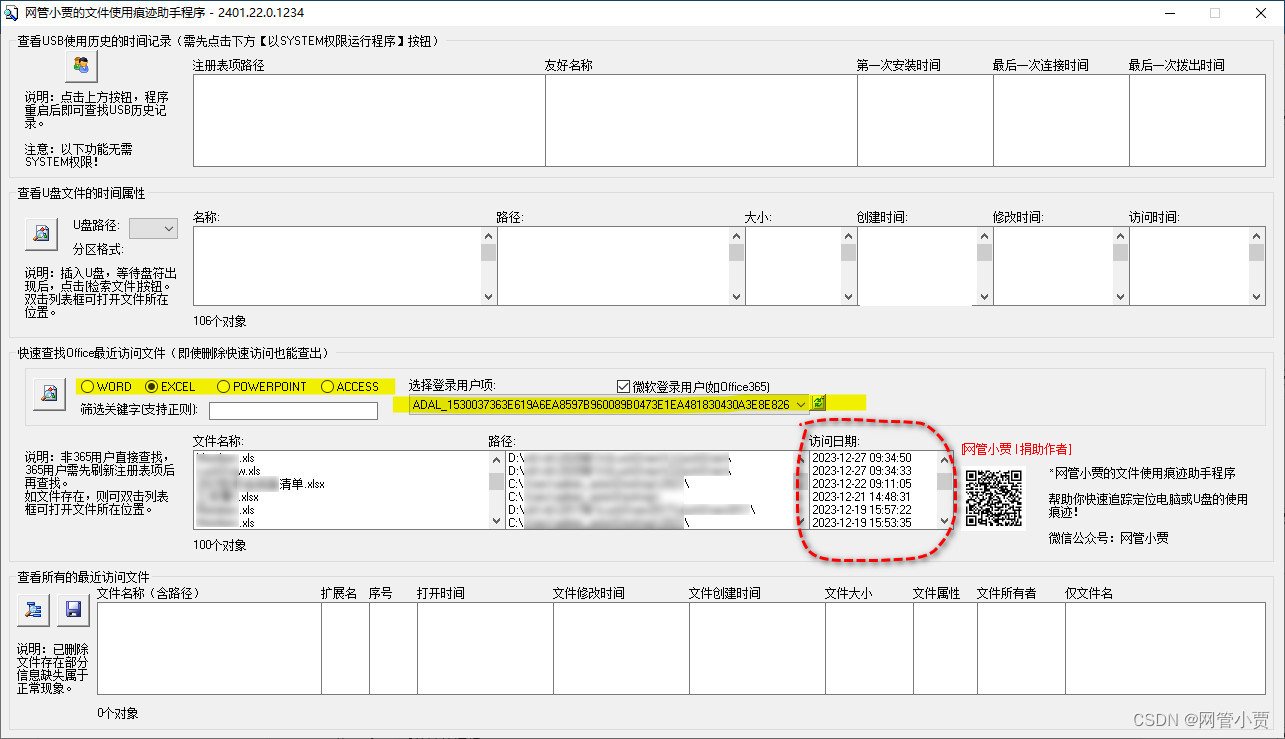
Task: Click up arrow of U盘 名称 list scrollbar
Action: [x=488, y=236]
